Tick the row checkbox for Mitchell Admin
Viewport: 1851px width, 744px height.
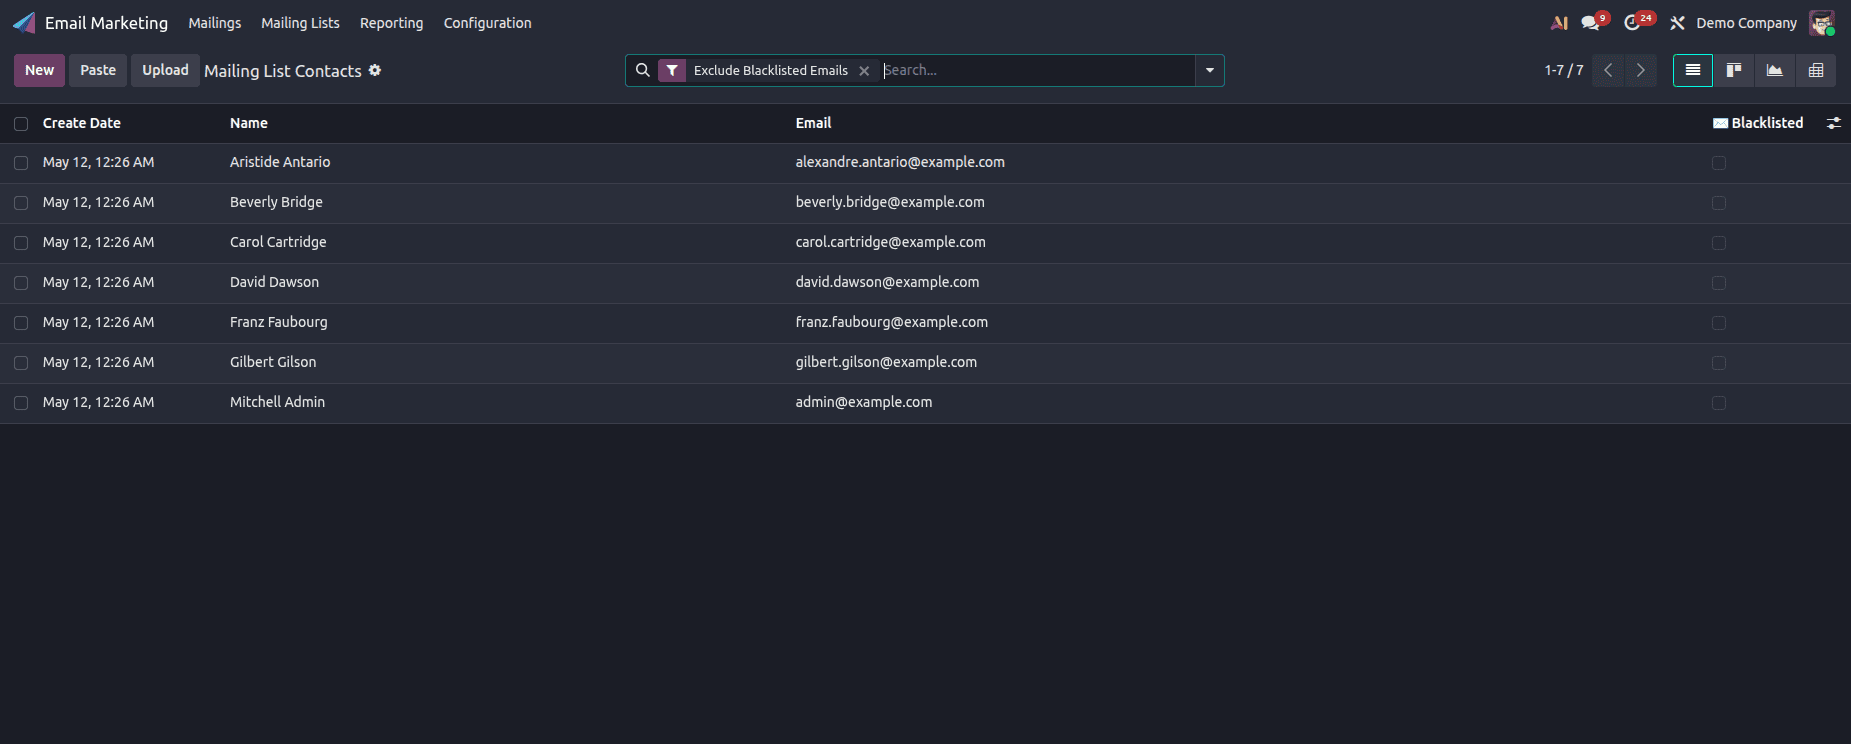click(21, 403)
